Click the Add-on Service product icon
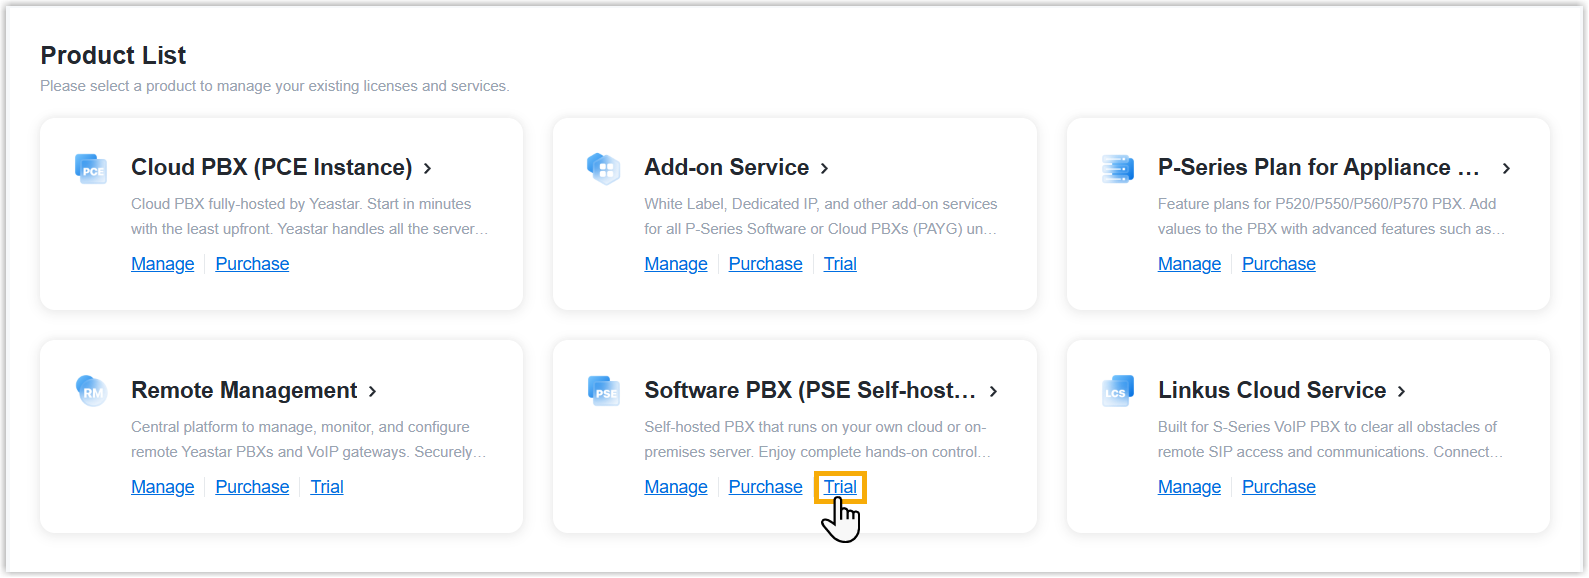This screenshot has height=578, width=1589. pyautogui.click(x=604, y=168)
